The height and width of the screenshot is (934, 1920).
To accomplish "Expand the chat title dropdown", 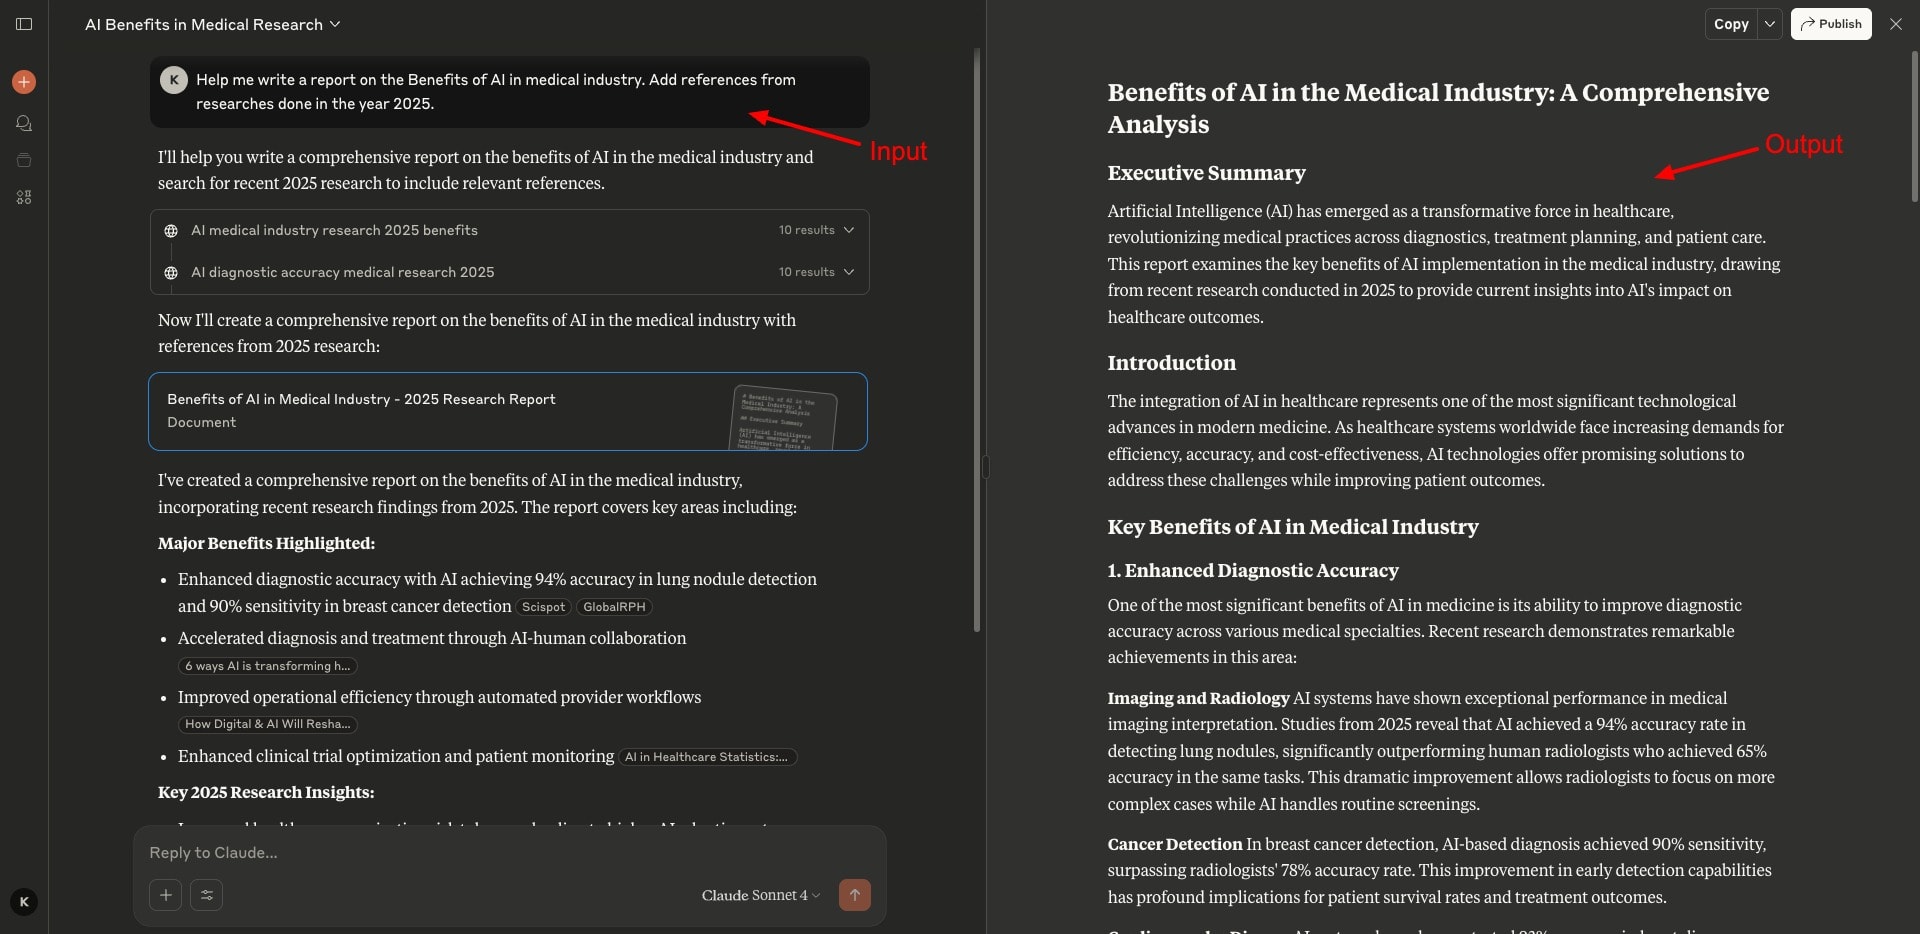I will click(x=334, y=24).
